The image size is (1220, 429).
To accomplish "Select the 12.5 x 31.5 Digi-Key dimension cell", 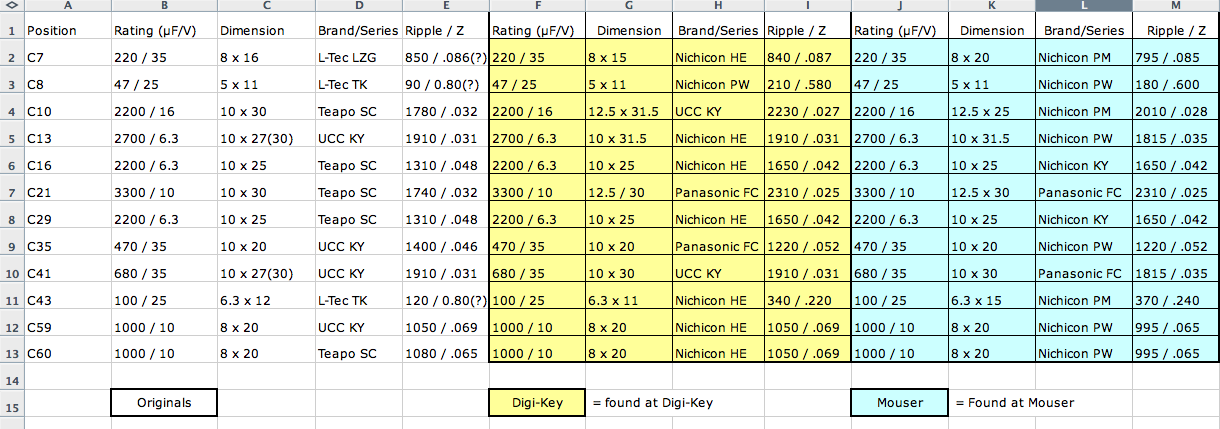I will coord(628,112).
